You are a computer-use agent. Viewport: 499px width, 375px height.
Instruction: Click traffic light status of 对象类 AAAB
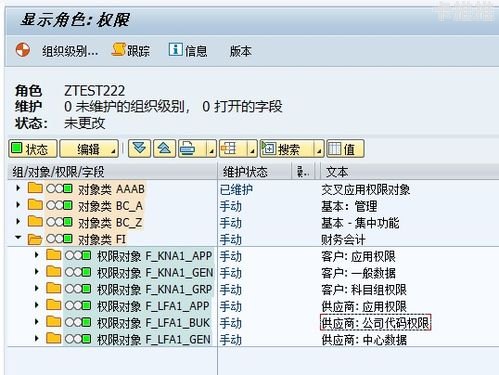point(59,189)
